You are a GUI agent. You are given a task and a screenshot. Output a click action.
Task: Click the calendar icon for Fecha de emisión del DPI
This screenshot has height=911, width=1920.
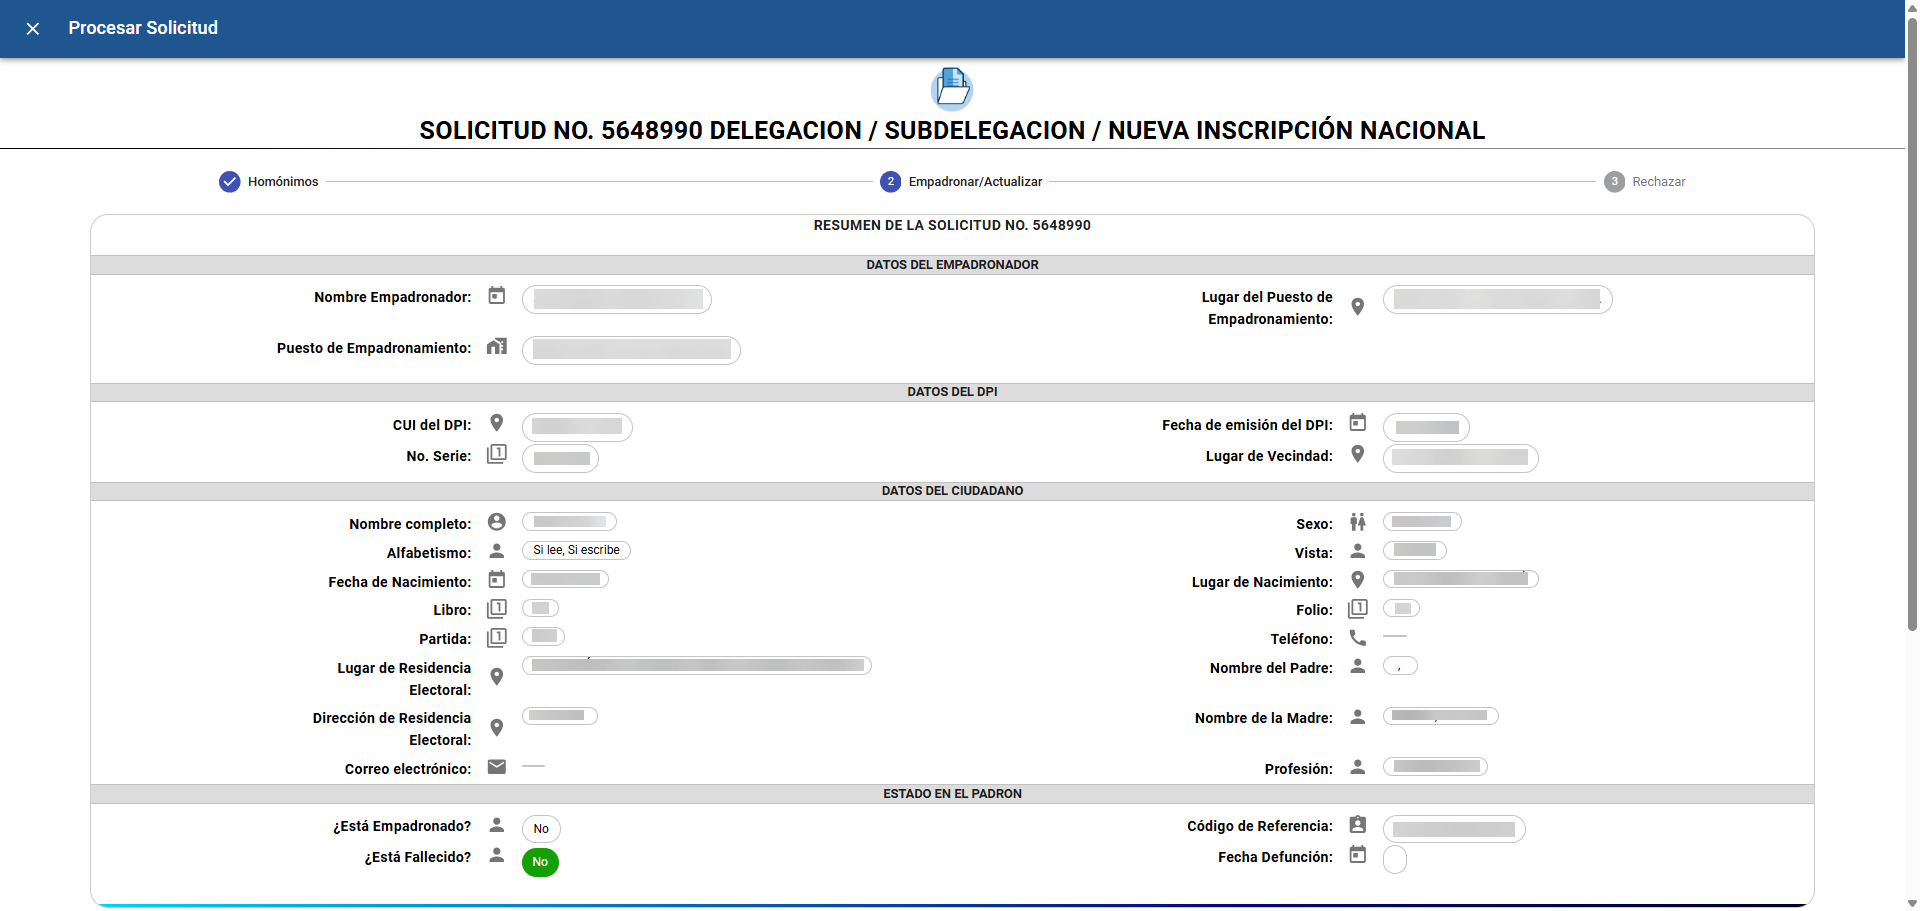tap(1357, 423)
